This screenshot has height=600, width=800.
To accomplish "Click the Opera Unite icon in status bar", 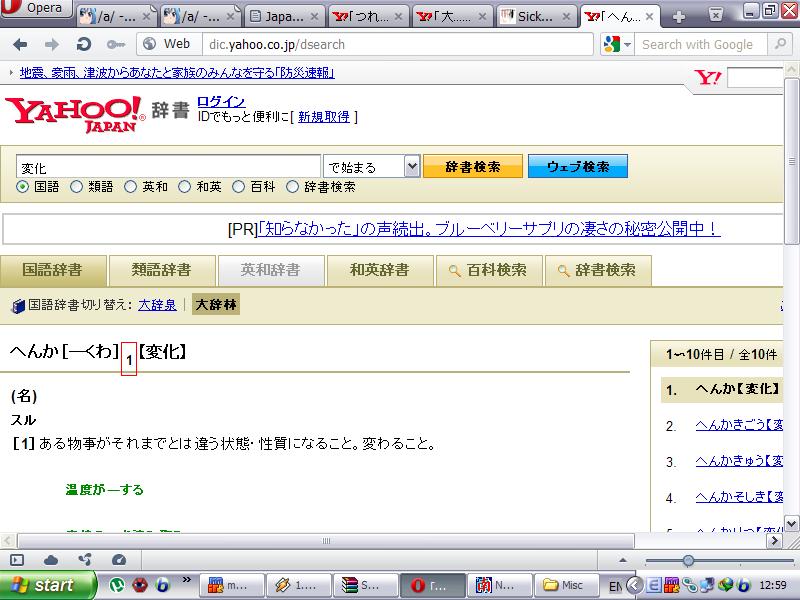I will tap(85, 560).
